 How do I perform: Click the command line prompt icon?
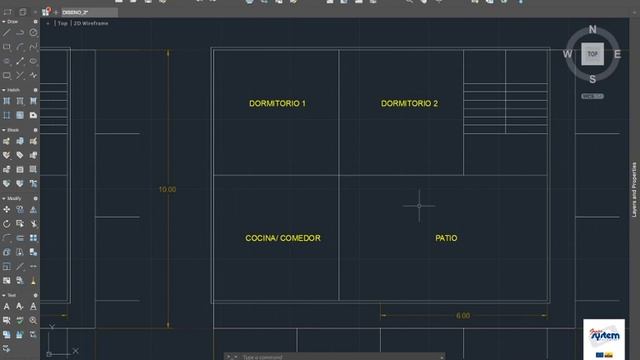pyautogui.click(x=229, y=357)
